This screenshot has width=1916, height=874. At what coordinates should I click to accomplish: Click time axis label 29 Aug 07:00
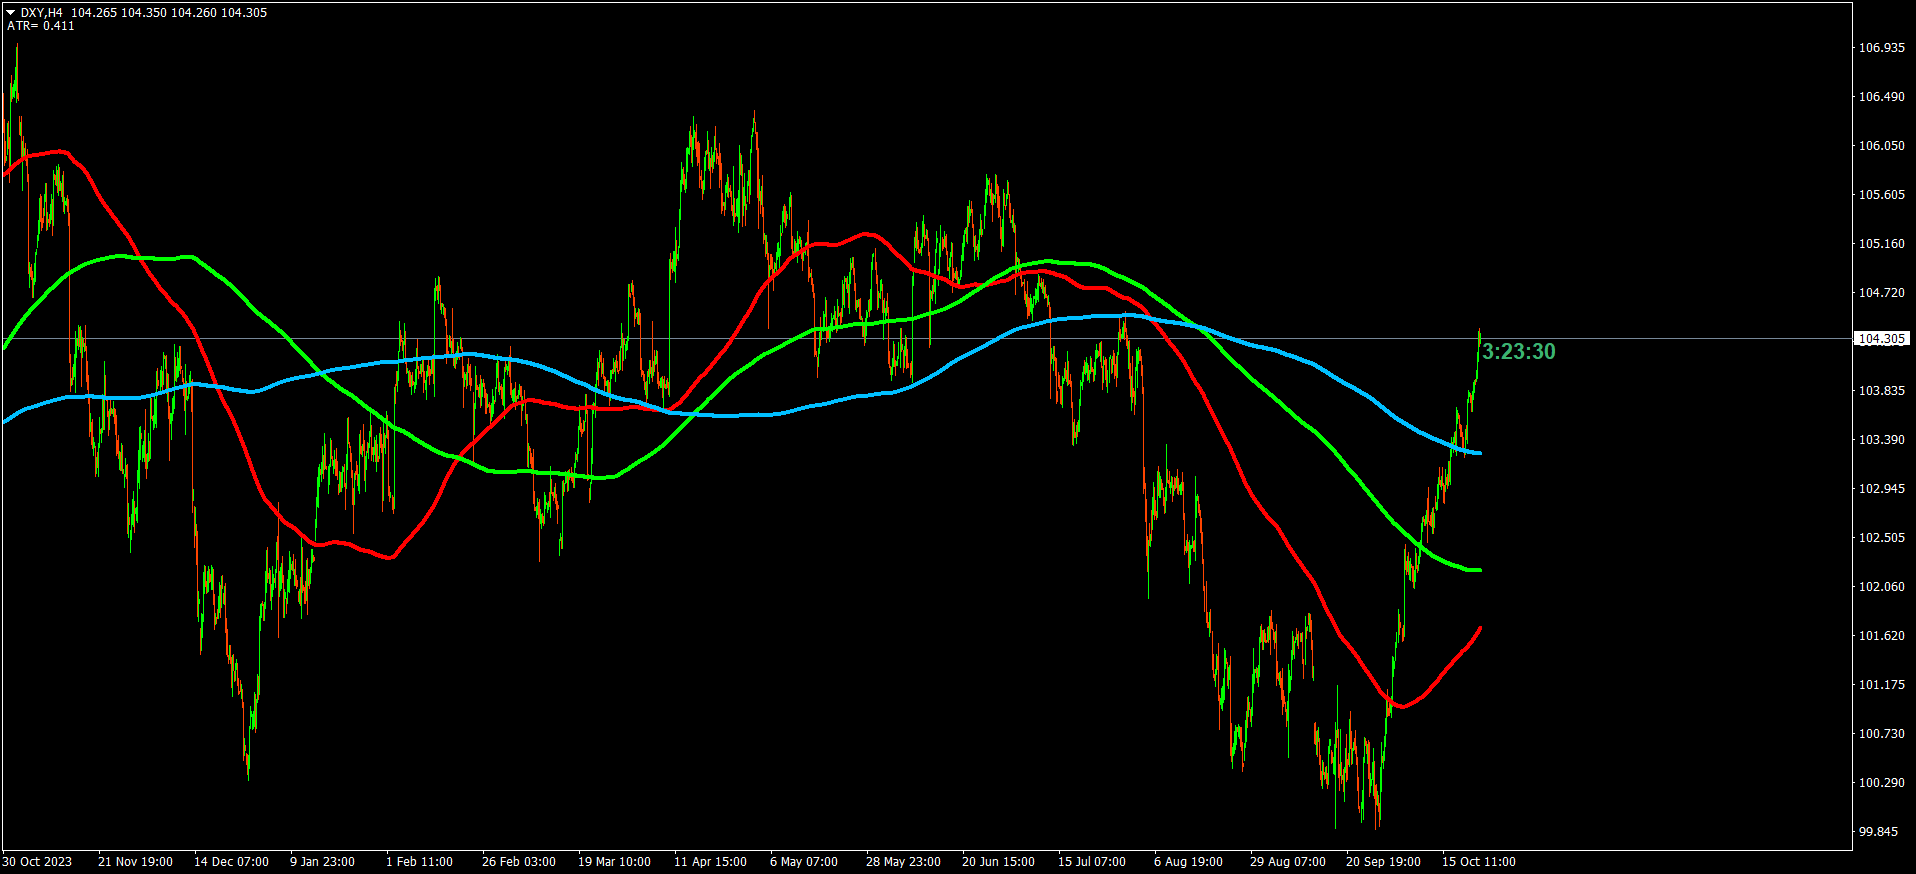click(1288, 862)
